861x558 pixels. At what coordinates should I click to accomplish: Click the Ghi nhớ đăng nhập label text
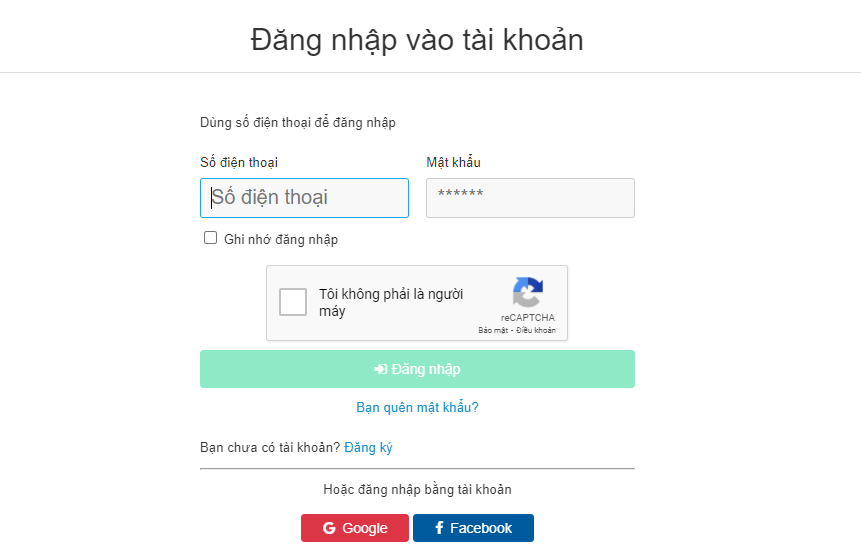[x=281, y=239]
